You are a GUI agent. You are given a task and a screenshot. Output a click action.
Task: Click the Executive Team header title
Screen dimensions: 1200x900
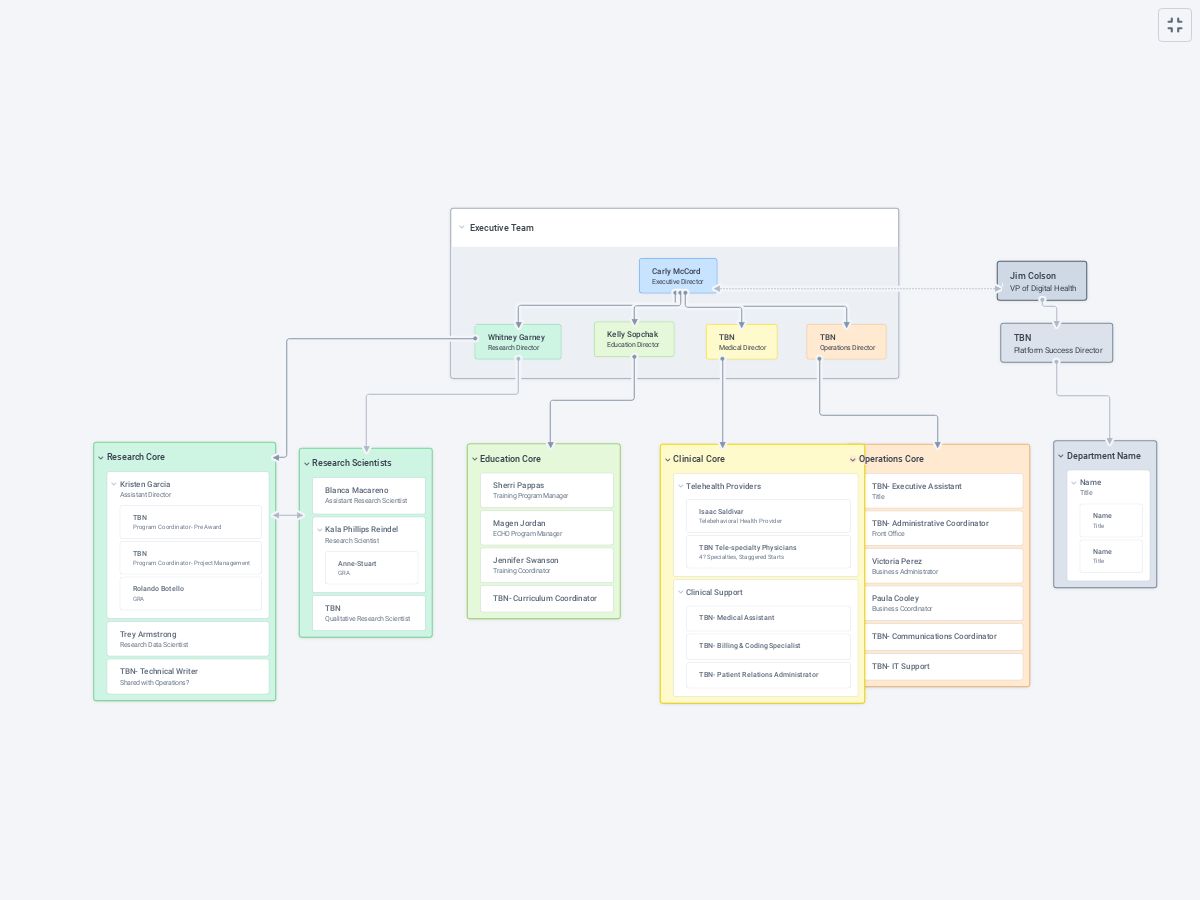(x=502, y=228)
